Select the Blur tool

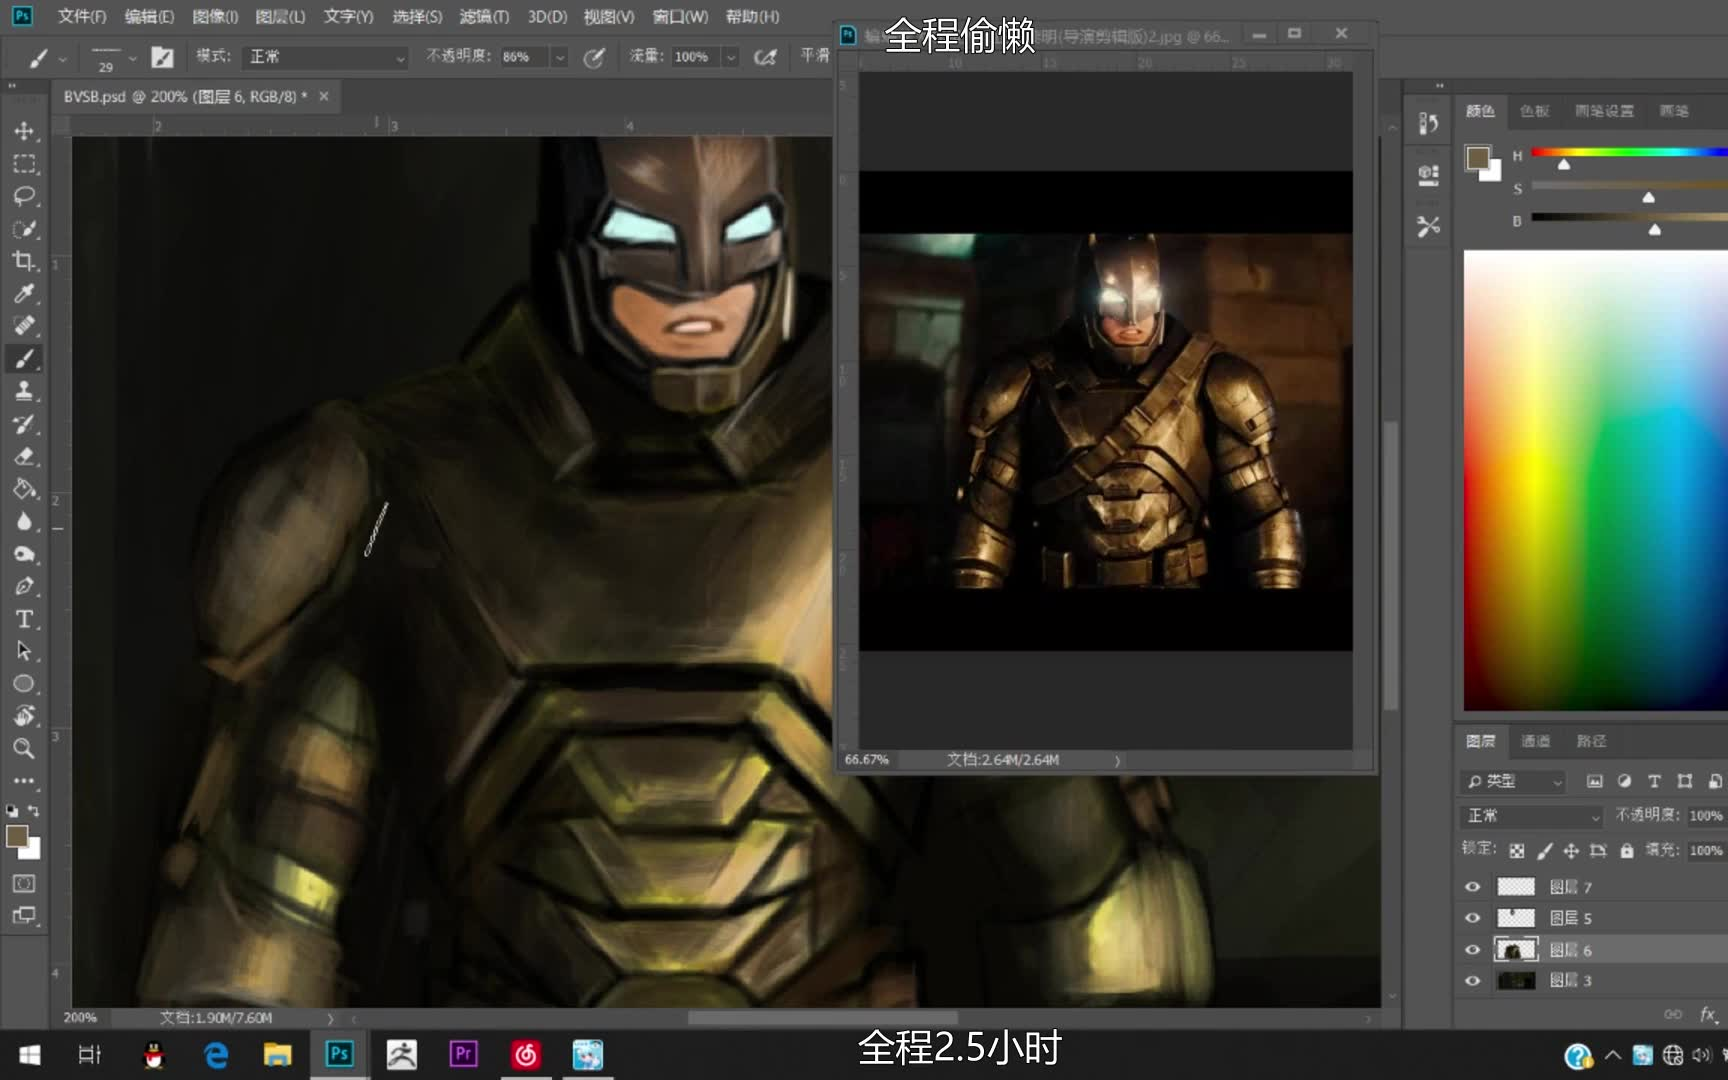24,521
